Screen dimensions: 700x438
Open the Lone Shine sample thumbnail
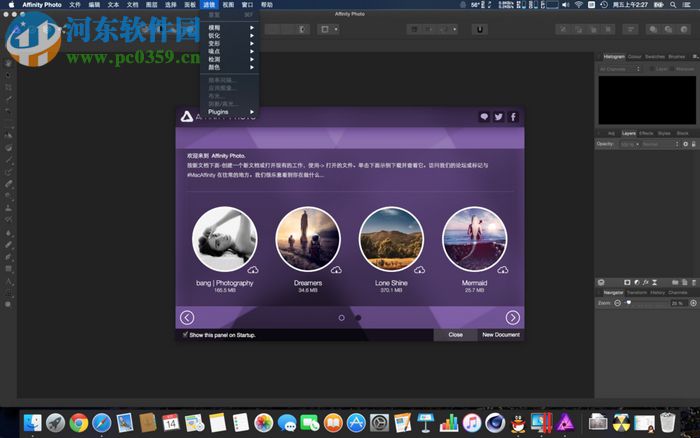tap(392, 239)
